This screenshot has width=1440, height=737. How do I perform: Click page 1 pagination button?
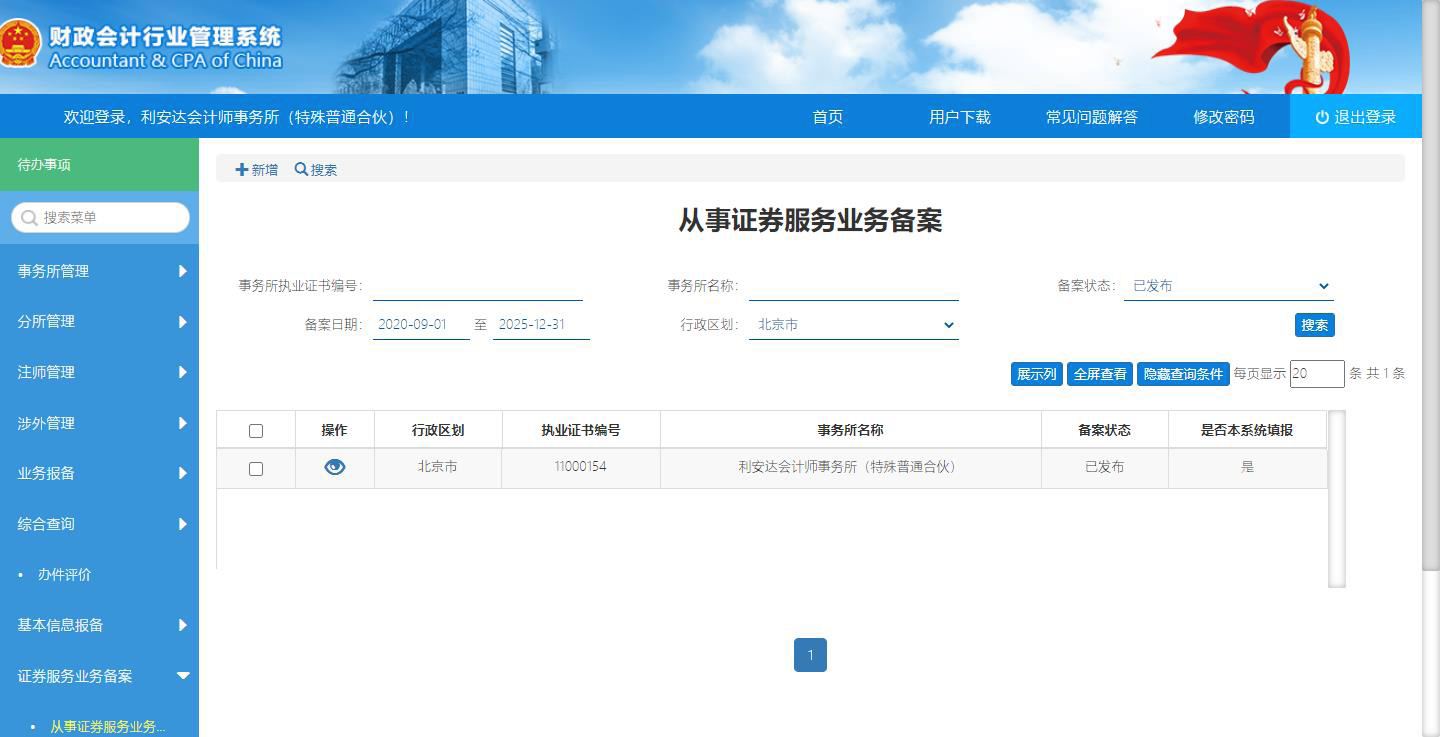point(810,656)
